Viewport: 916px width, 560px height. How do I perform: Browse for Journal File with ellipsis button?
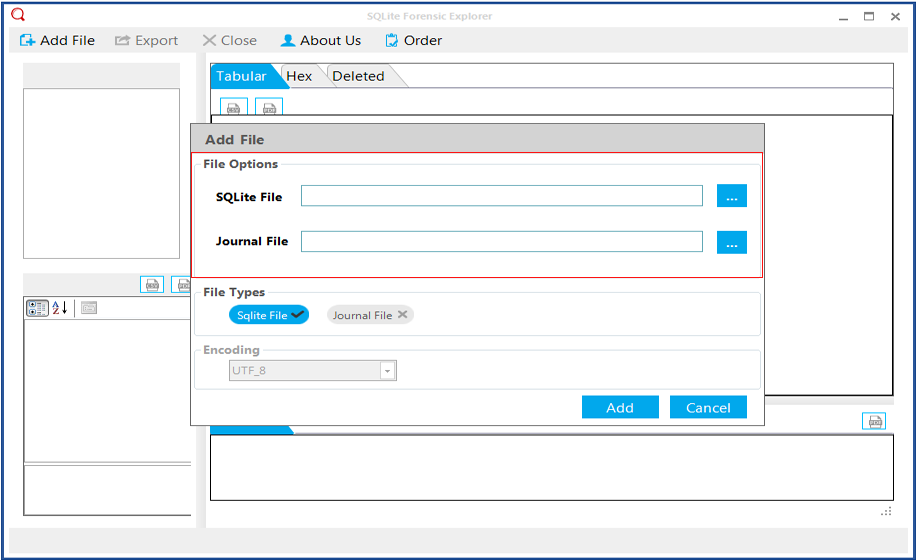point(731,242)
